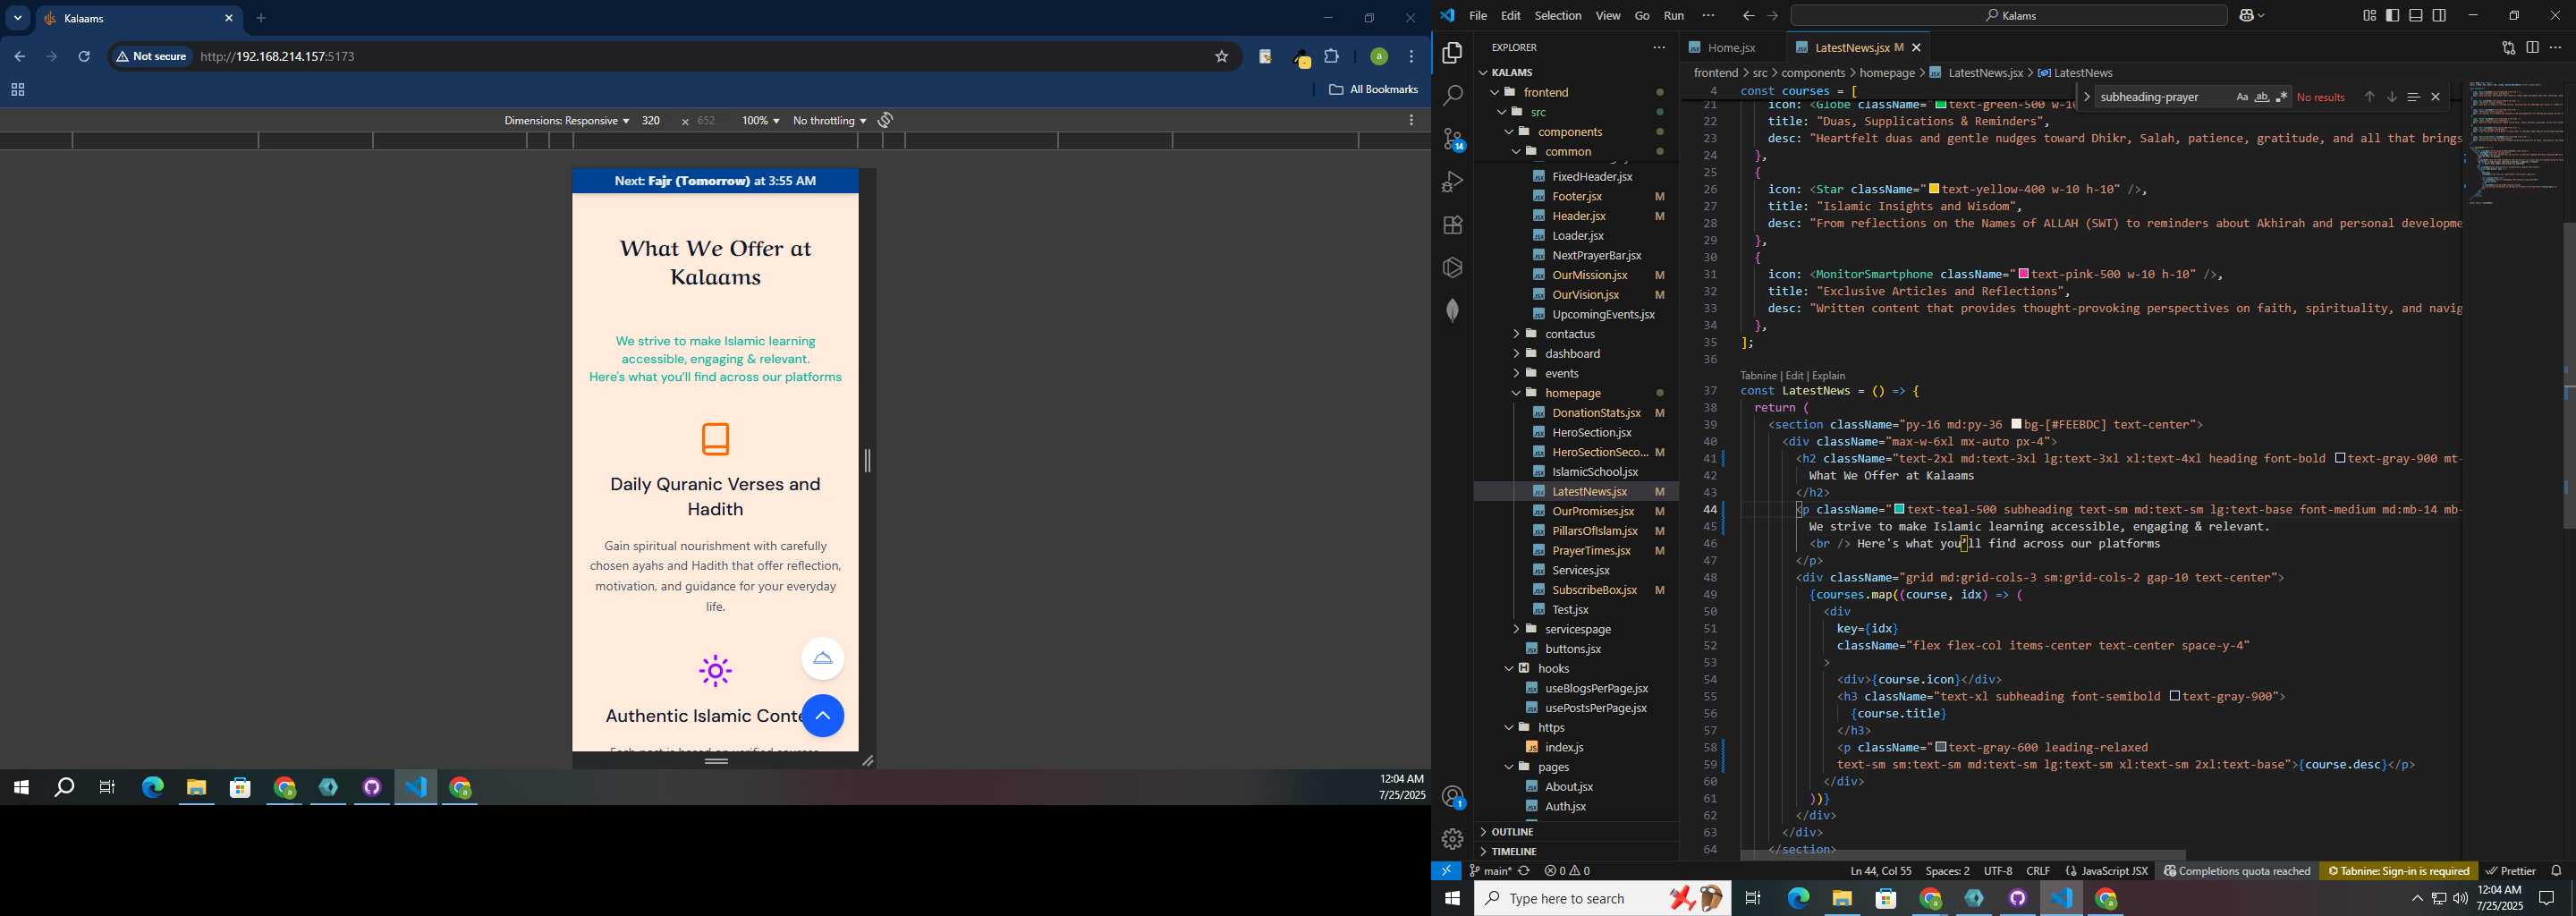Click the Copilot icon in the title bar
The width and height of the screenshot is (2576, 916).
pyautogui.click(x=2246, y=15)
